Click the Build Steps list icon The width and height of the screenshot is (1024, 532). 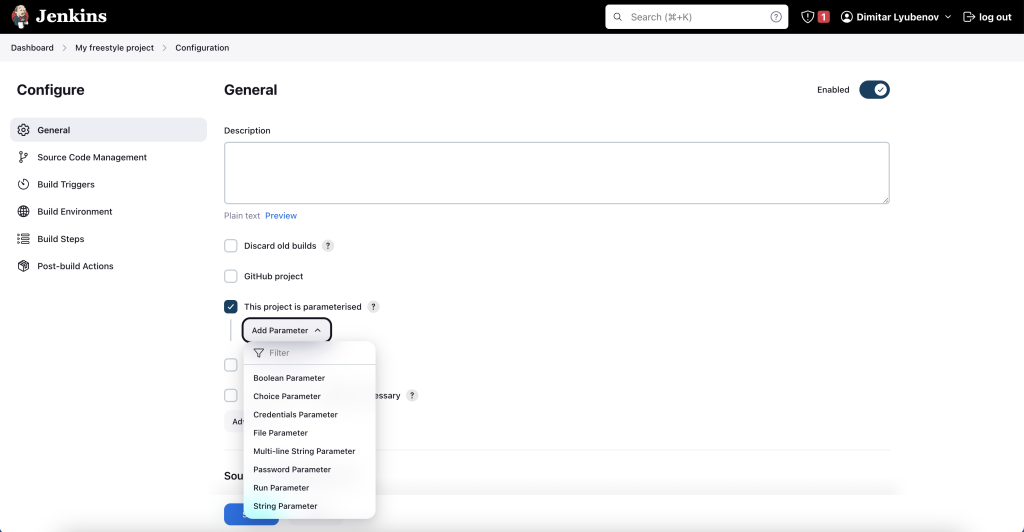point(24,239)
